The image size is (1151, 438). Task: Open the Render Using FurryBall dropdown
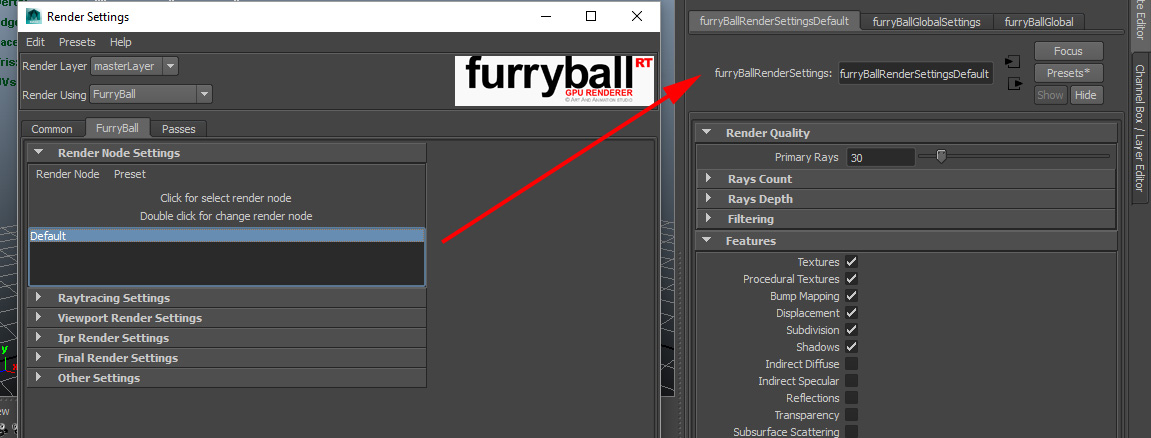click(x=151, y=94)
